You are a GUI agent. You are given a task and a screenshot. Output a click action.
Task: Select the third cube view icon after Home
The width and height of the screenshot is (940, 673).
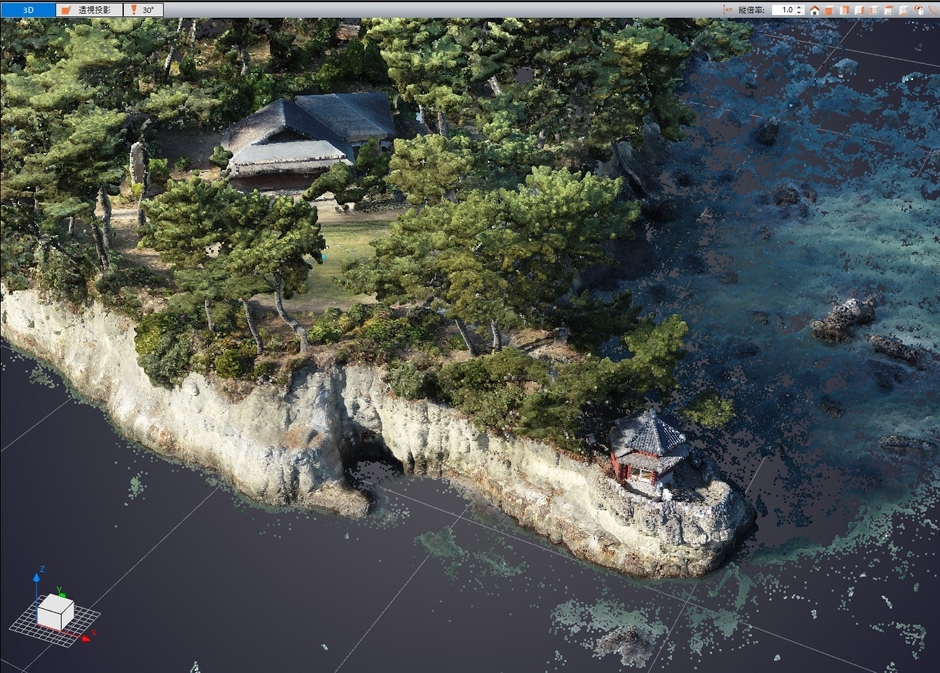pos(860,10)
